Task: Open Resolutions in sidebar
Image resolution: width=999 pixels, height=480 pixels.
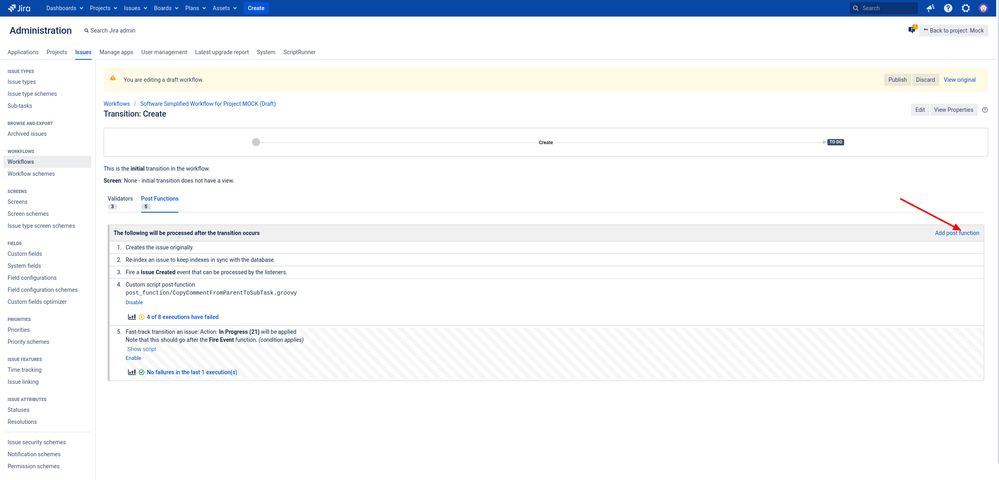Action: coord(22,421)
